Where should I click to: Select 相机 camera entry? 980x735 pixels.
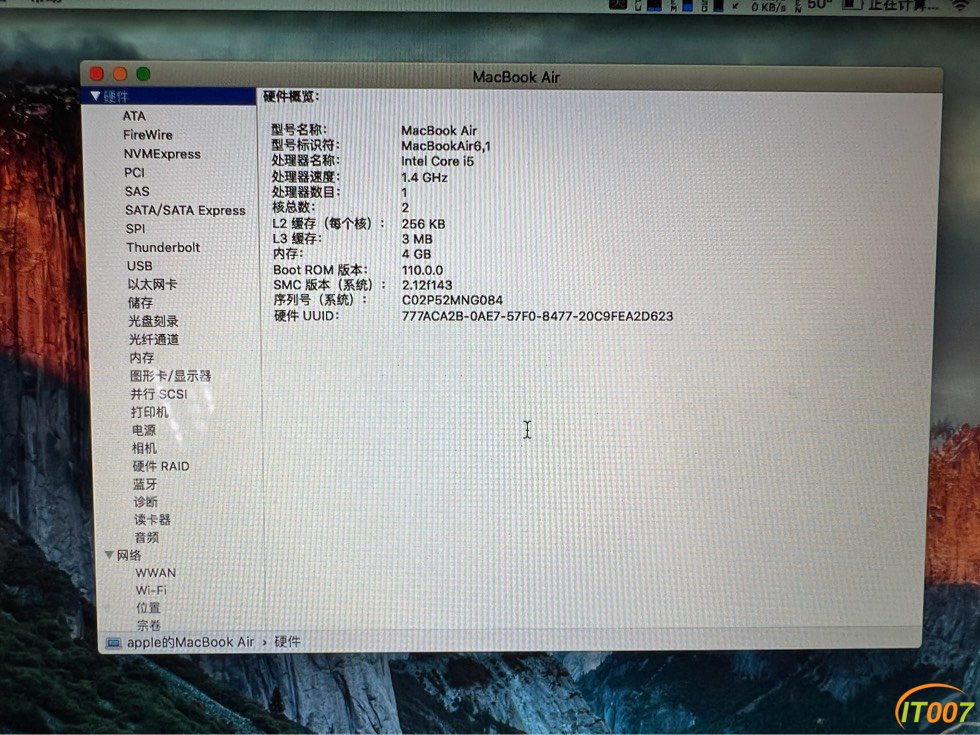144,448
